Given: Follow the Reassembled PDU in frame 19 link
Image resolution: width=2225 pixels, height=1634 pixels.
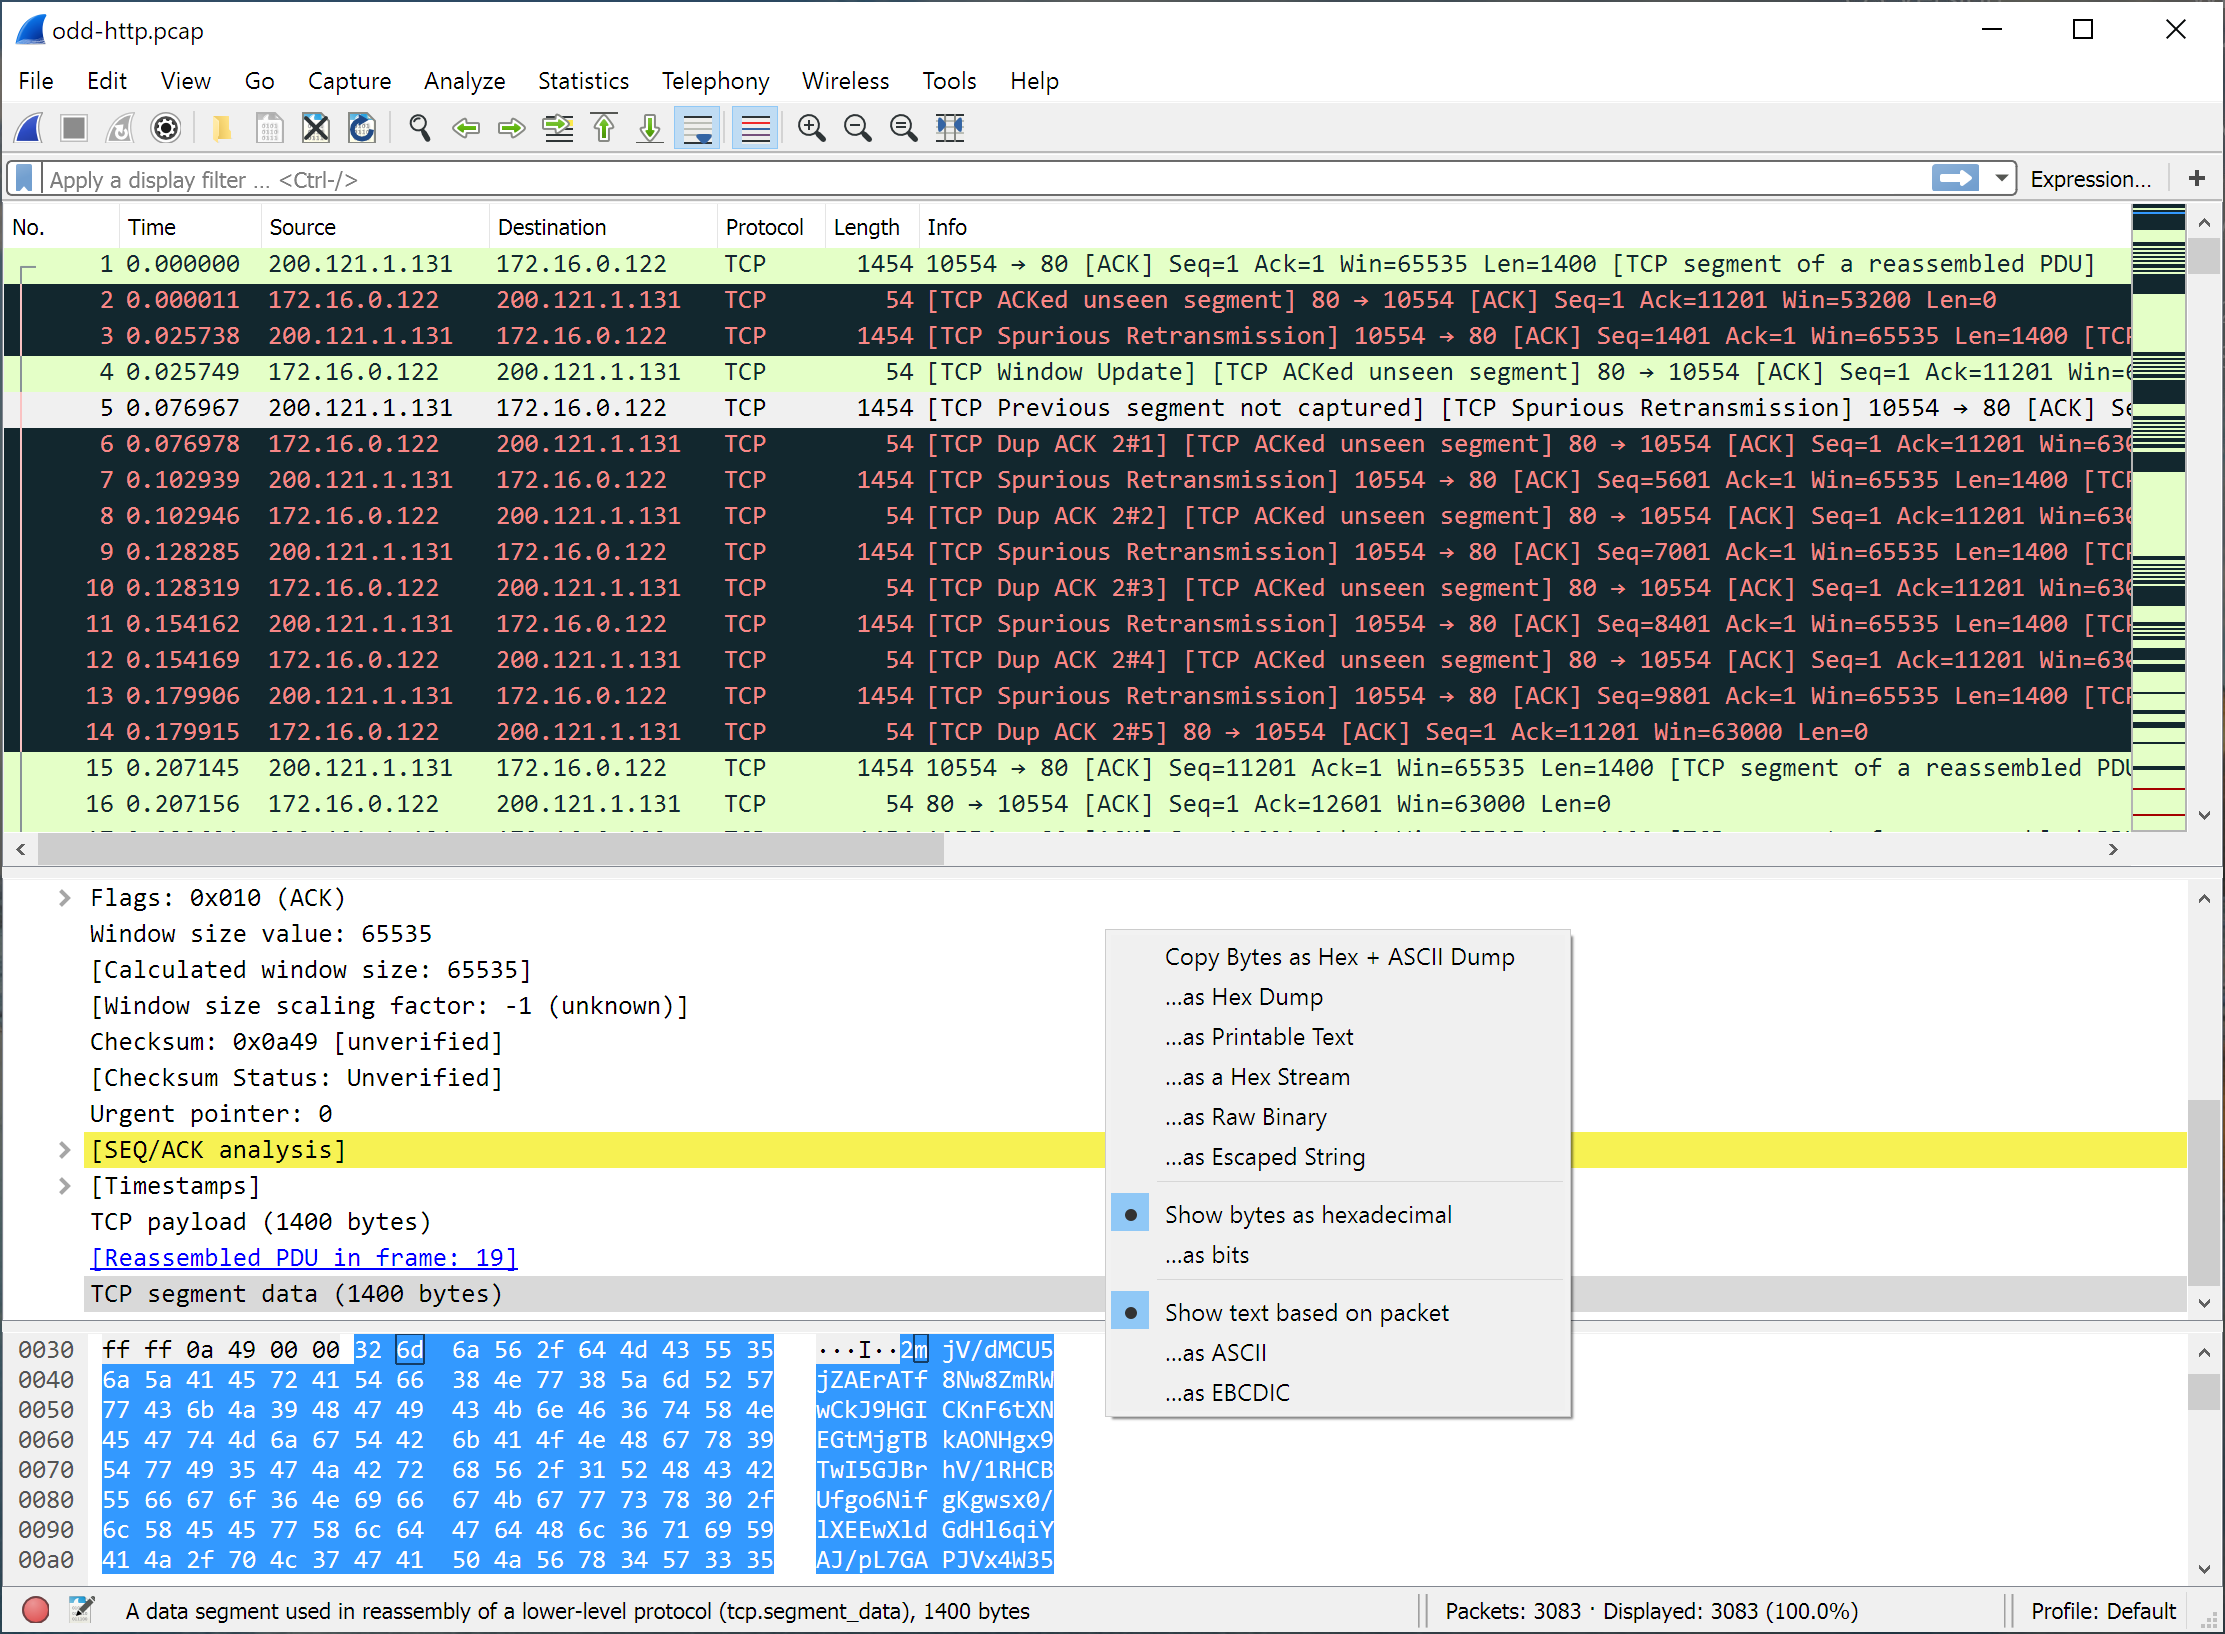Looking at the screenshot, I should 303,1257.
